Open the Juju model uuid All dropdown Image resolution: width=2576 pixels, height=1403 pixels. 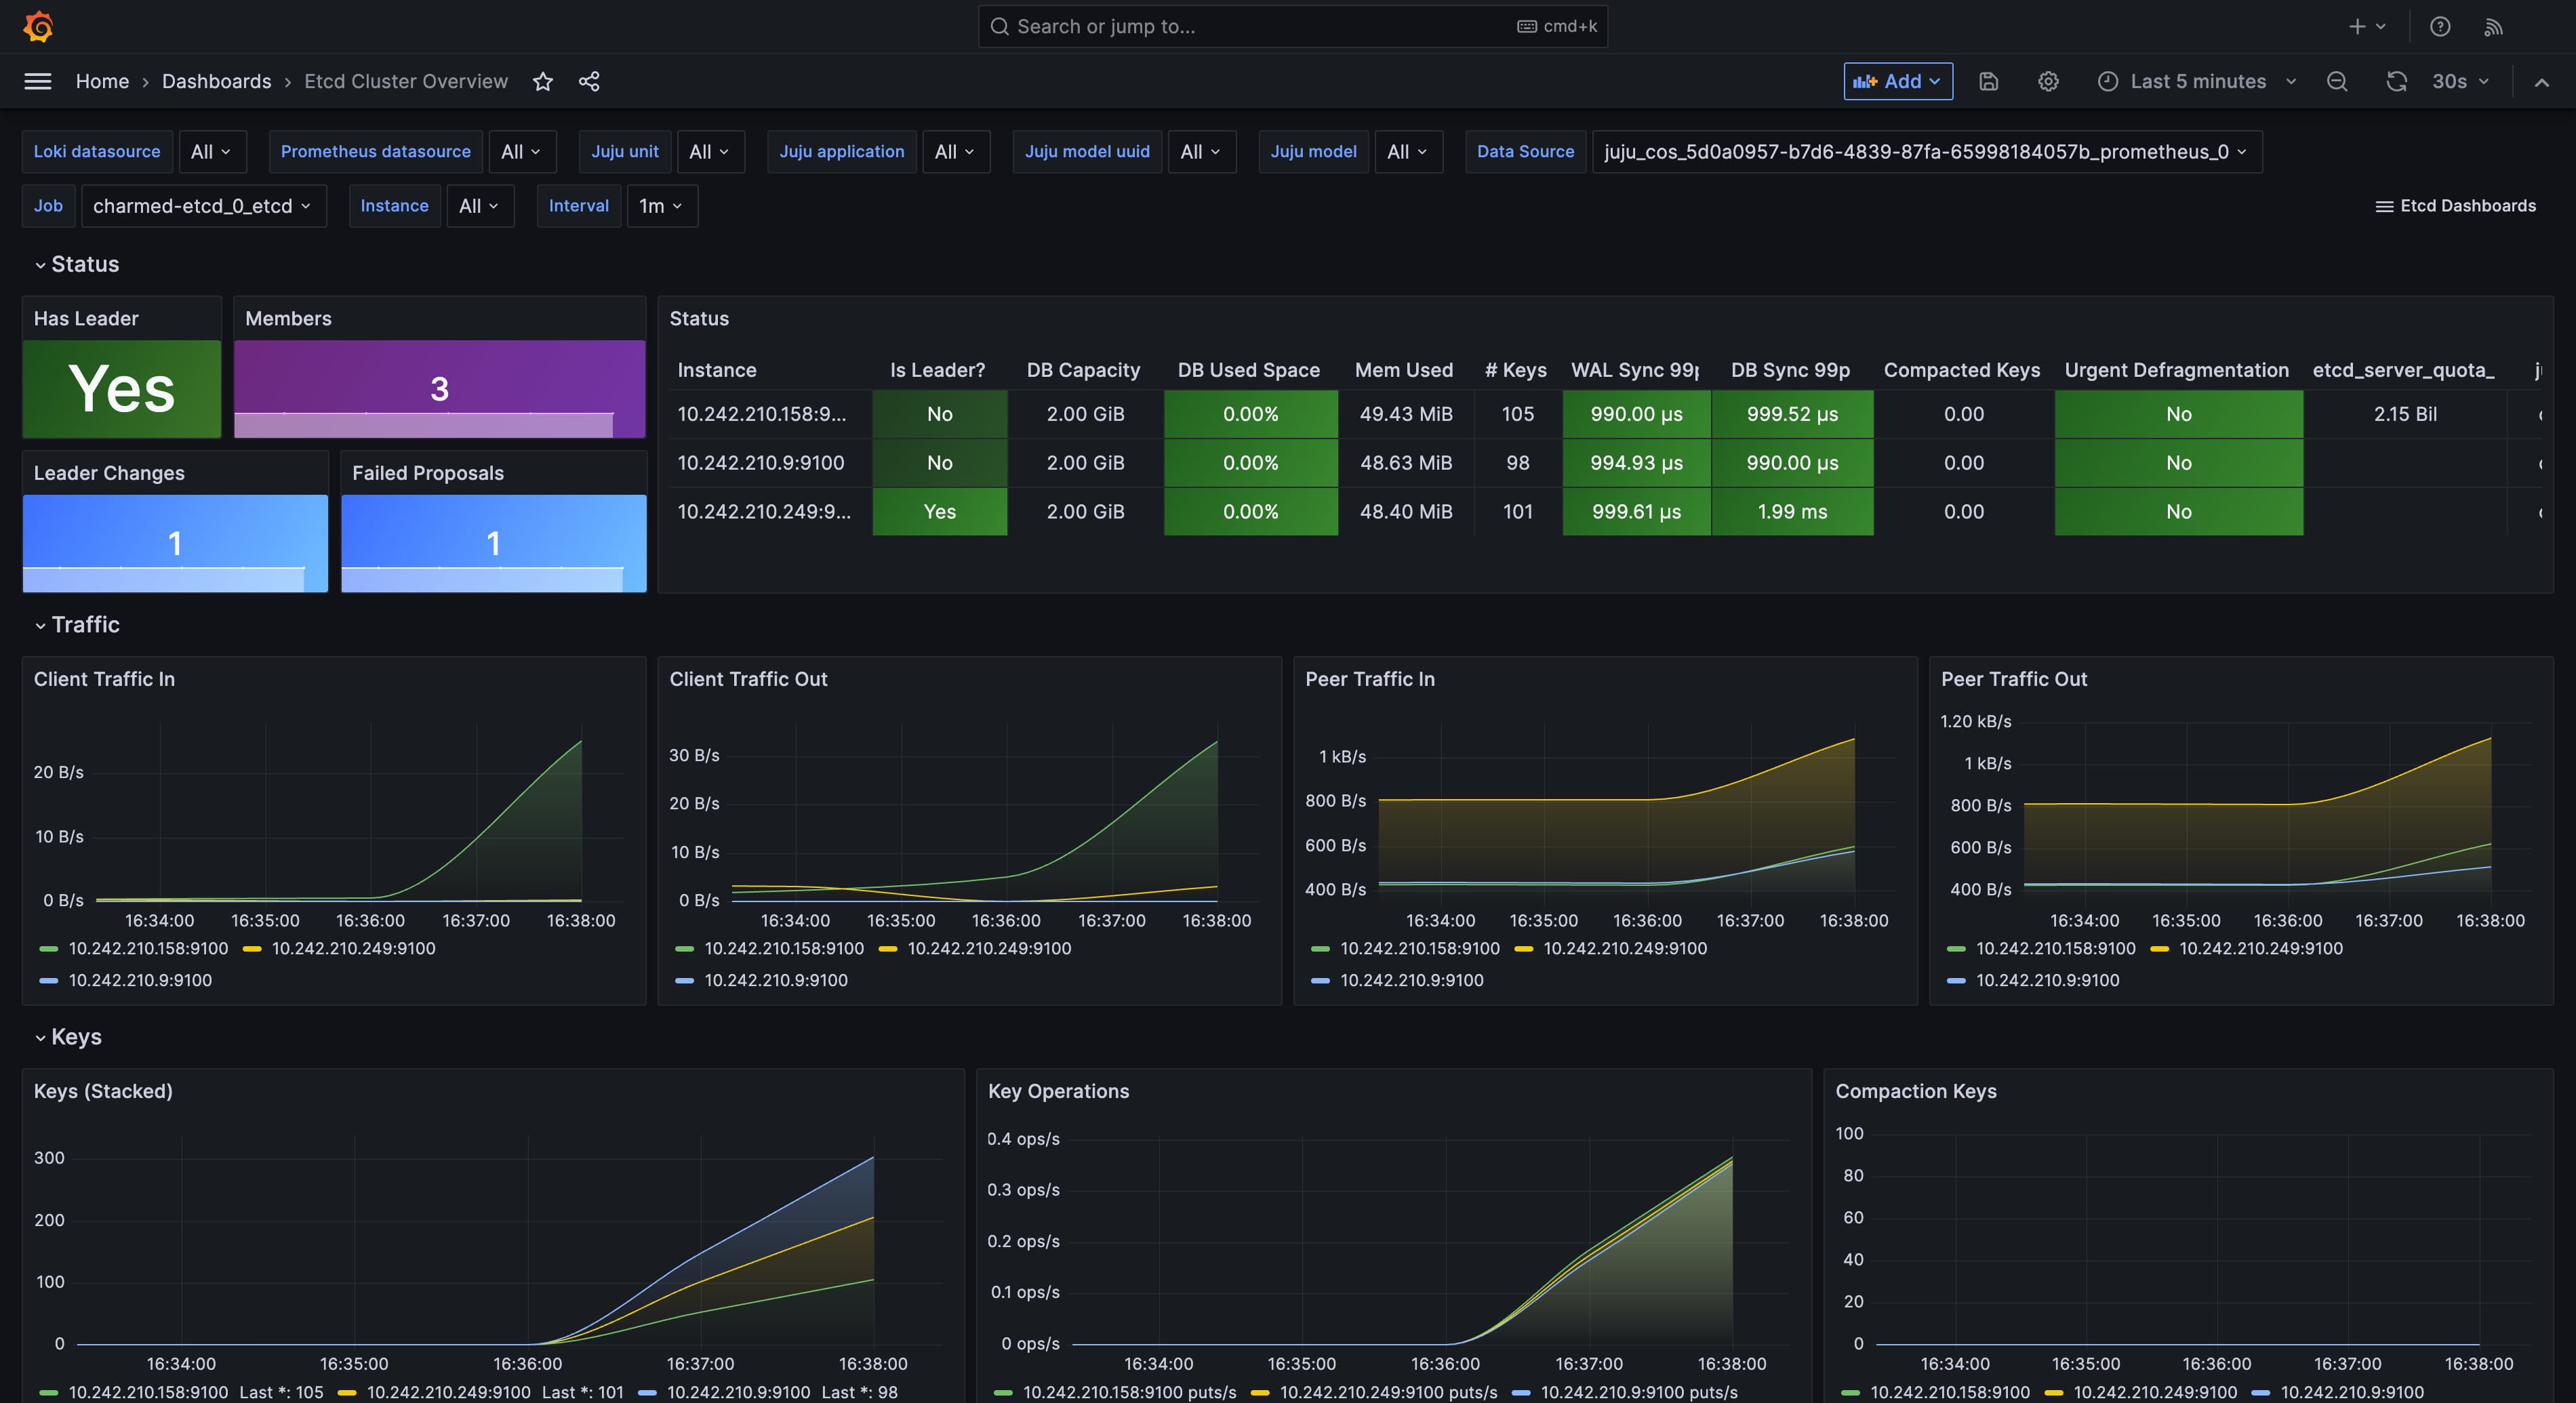(x=1202, y=151)
